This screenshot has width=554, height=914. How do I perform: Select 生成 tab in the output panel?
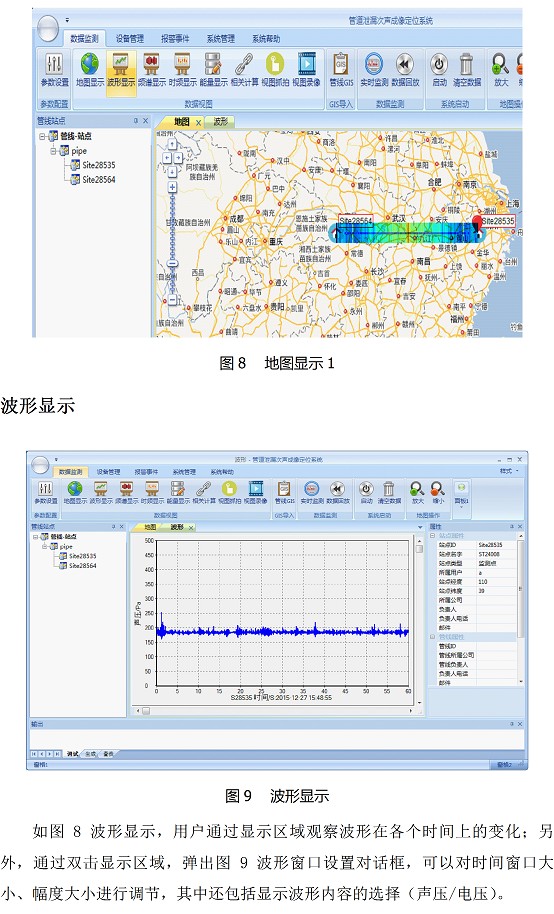90,754
